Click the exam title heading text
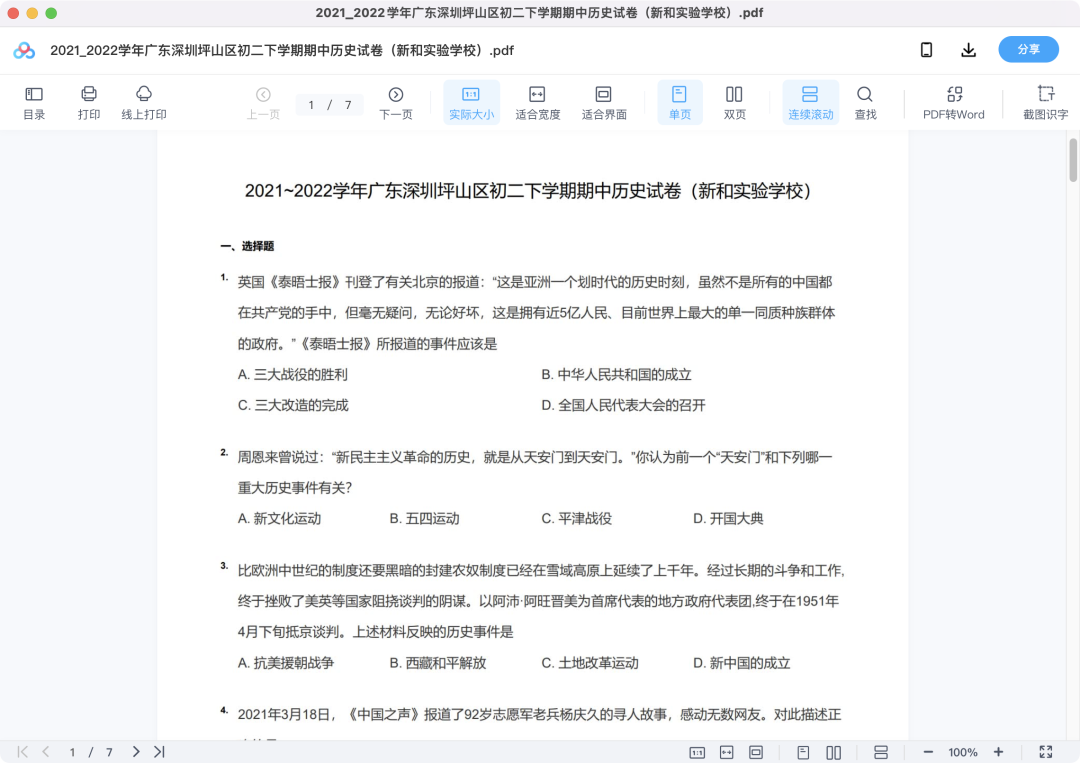Screen dimensions: 1080x763 coord(528,191)
